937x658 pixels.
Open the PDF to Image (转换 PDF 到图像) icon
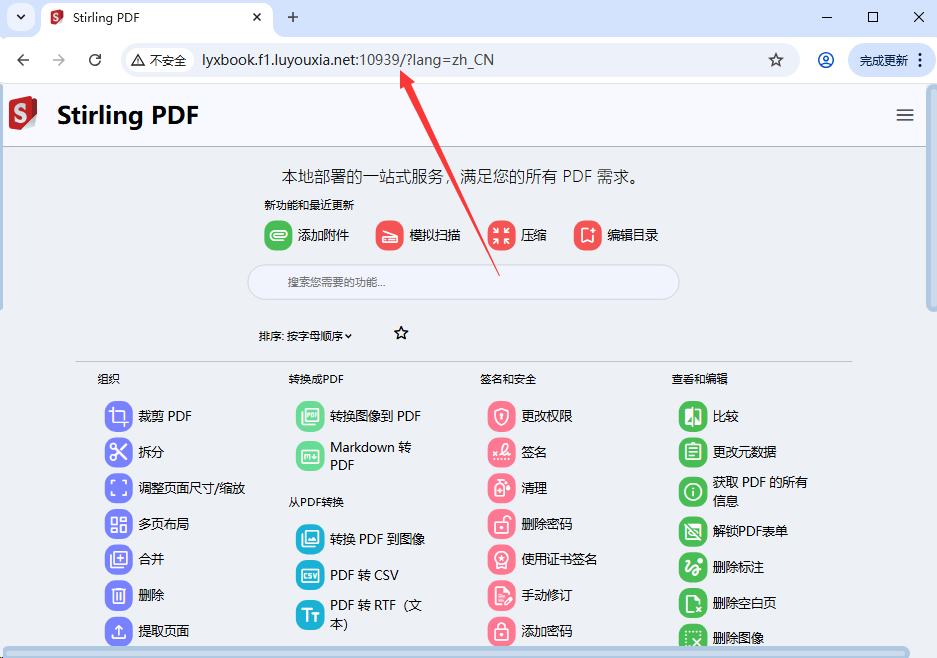click(x=310, y=539)
